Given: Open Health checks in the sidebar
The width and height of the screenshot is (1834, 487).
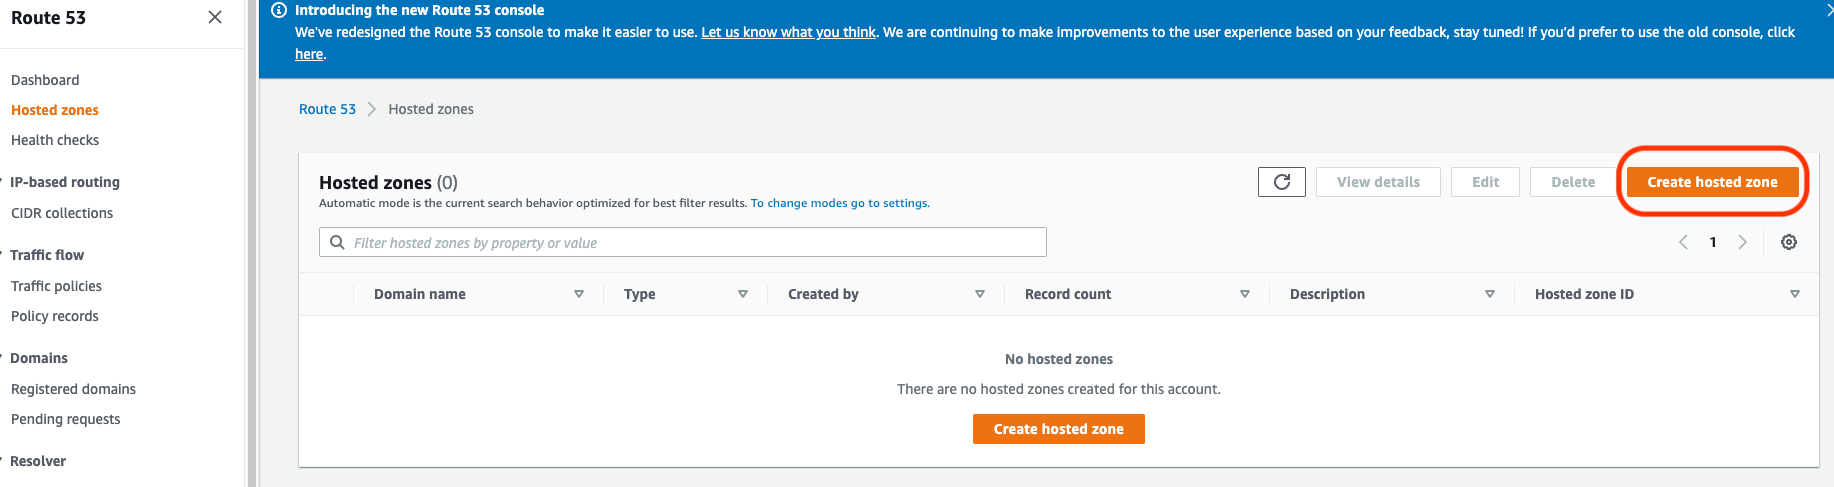Looking at the screenshot, I should (55, 140).
